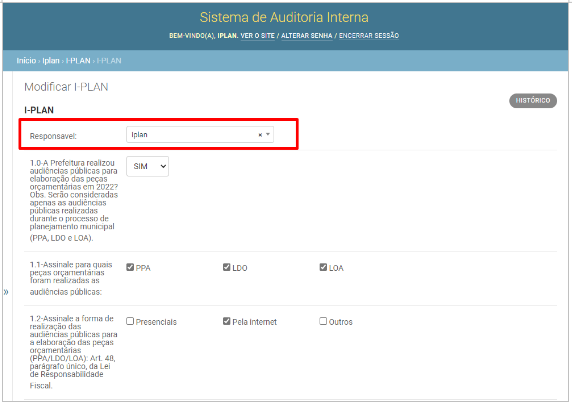Click ENCERRAR SESSÃO to log out
This screenshot has width=572, height=404.
click(x=369, y=36)
